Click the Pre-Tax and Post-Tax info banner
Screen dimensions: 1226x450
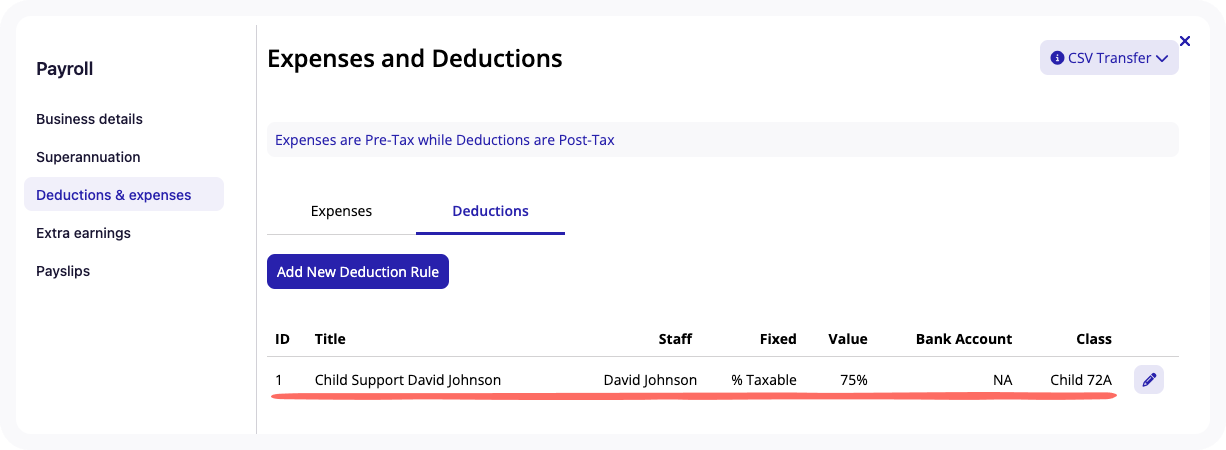pos(723,140)
